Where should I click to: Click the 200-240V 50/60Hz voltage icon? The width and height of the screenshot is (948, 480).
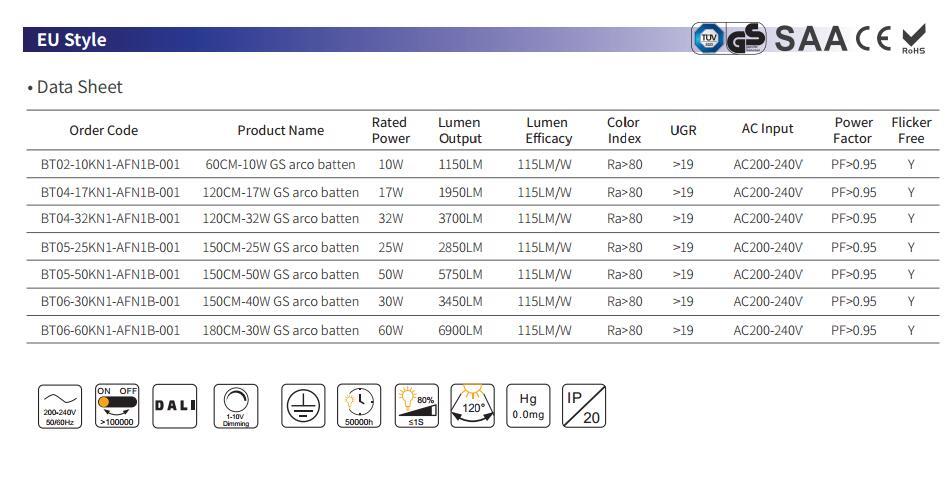pos(60,406)
